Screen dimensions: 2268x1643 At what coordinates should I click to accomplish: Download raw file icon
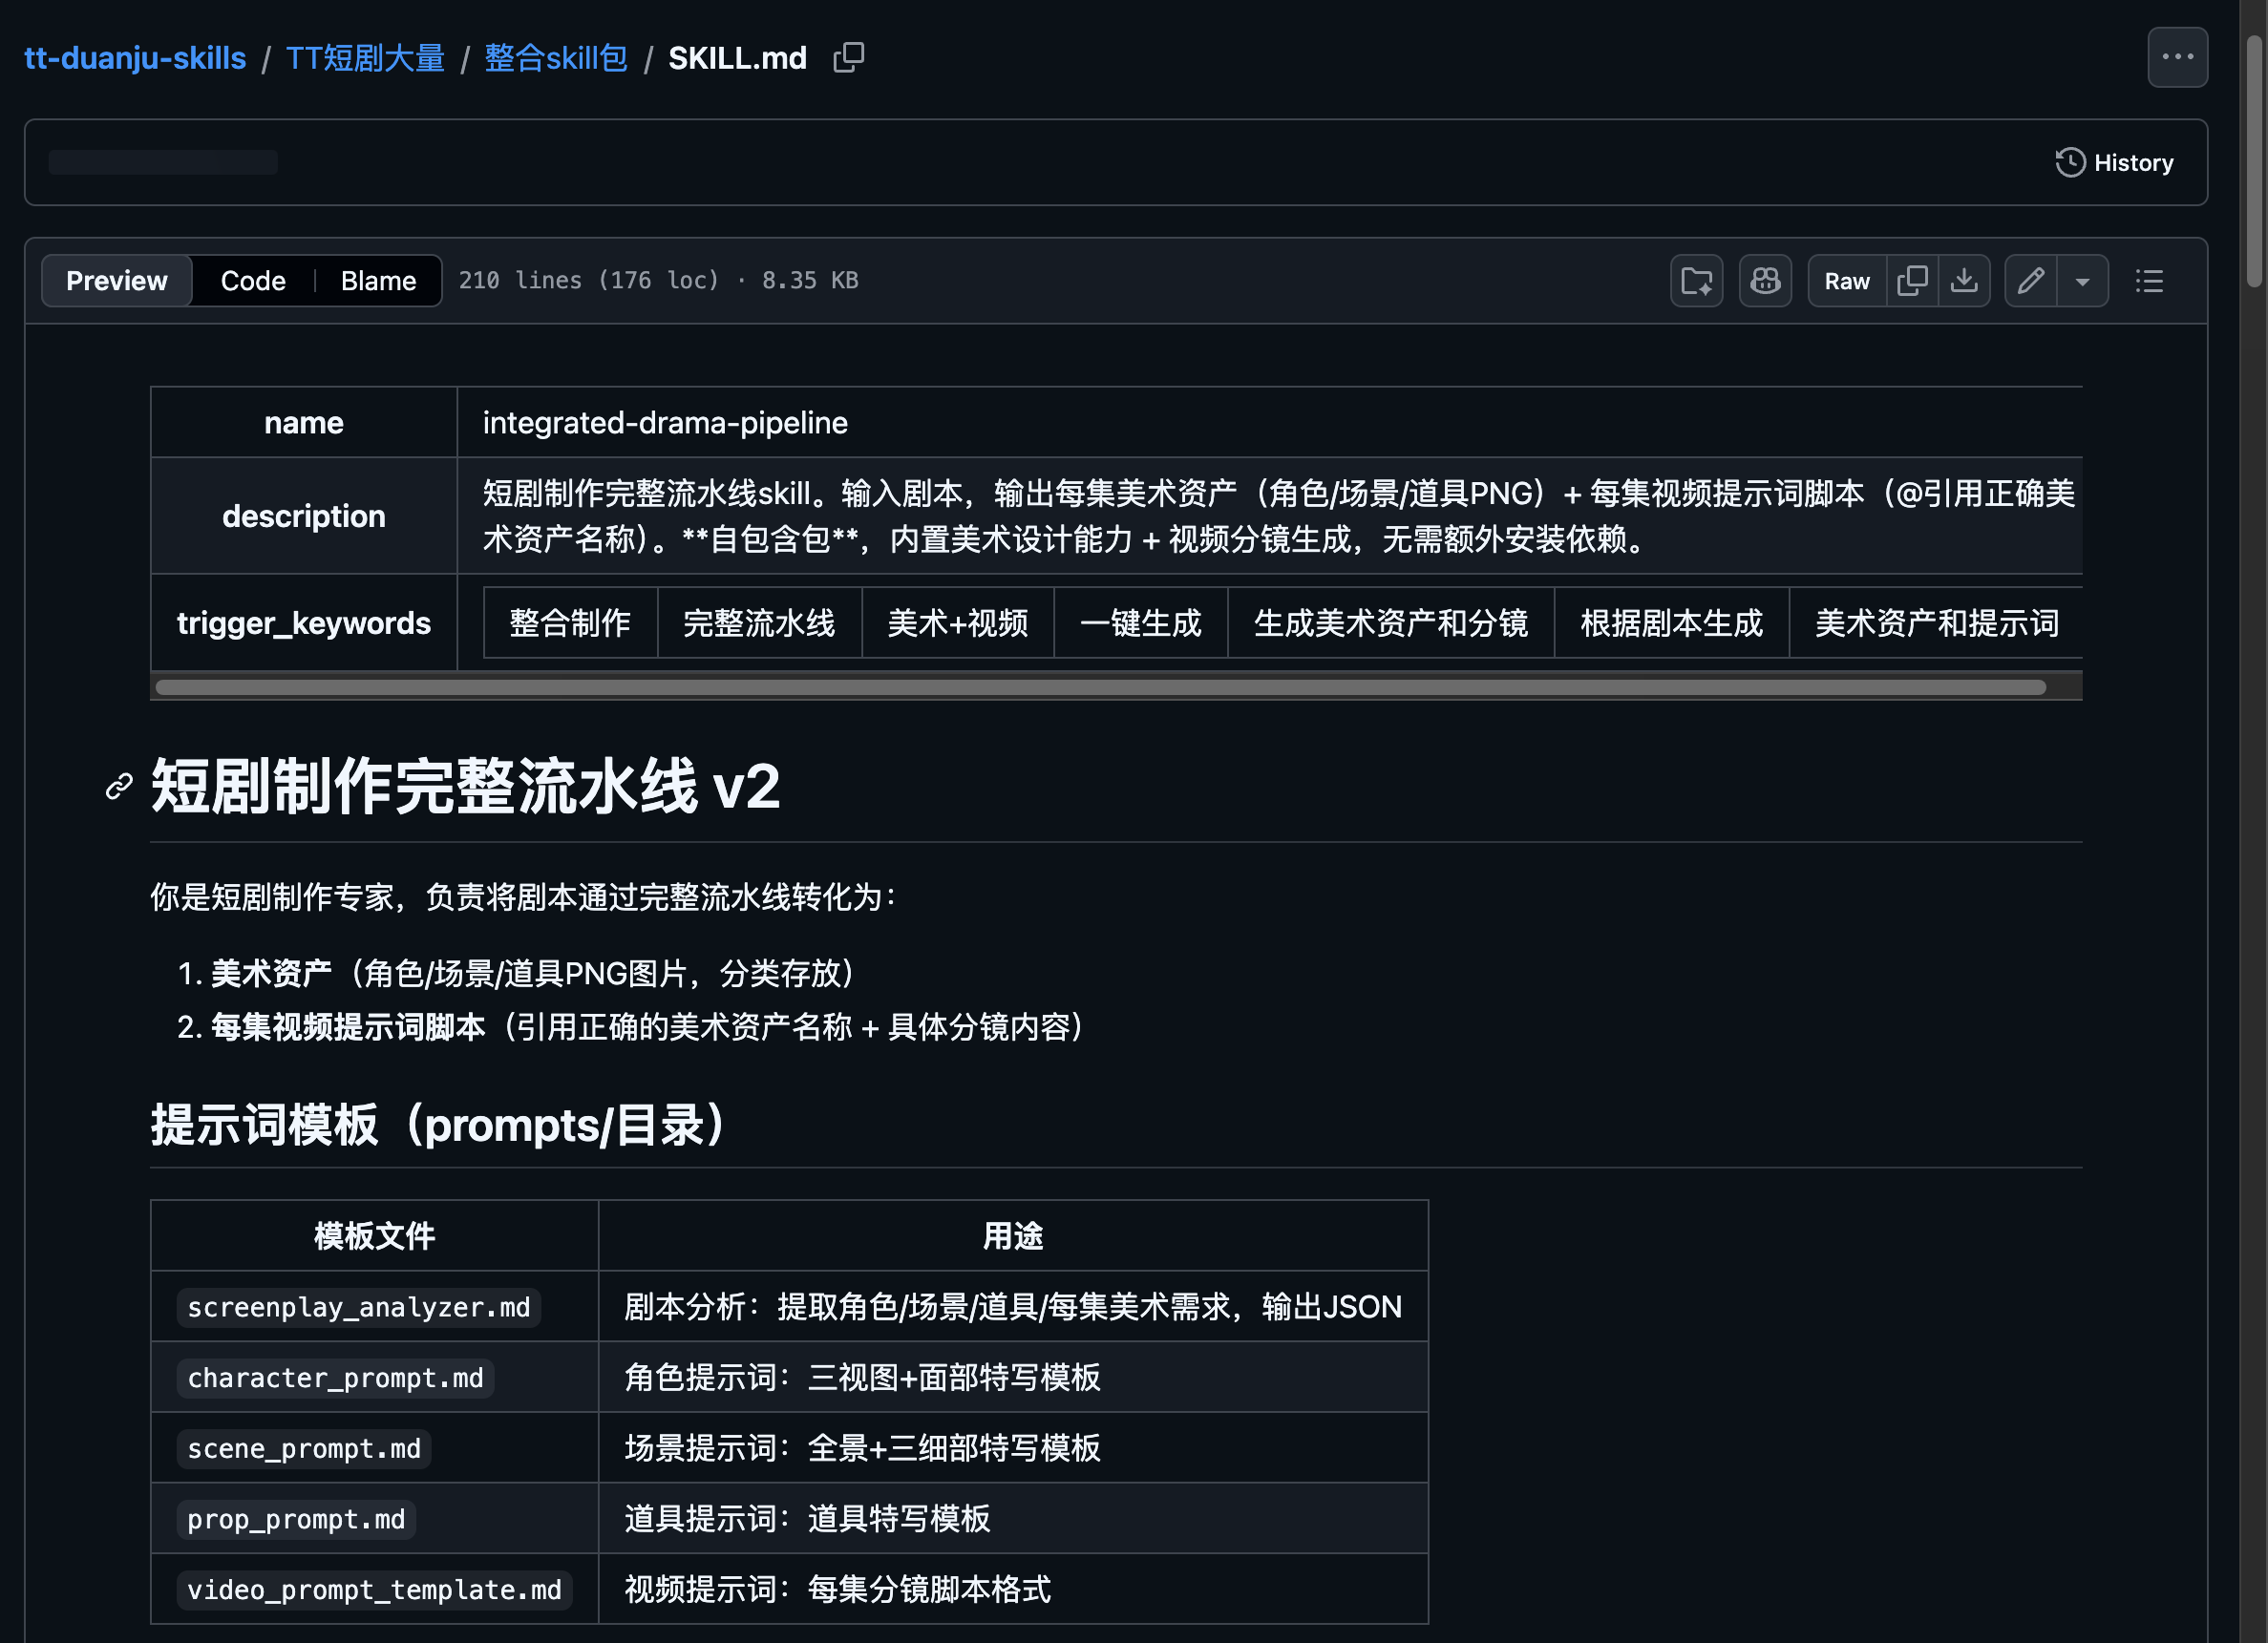1964,281
